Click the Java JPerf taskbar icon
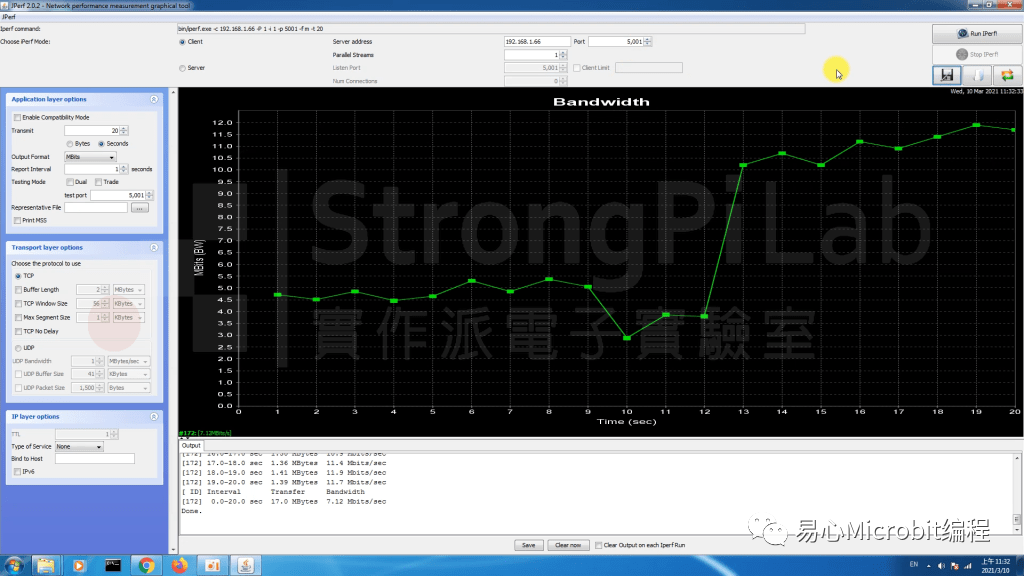Screen dimensions: 1024x576 [x=246, y=566]
